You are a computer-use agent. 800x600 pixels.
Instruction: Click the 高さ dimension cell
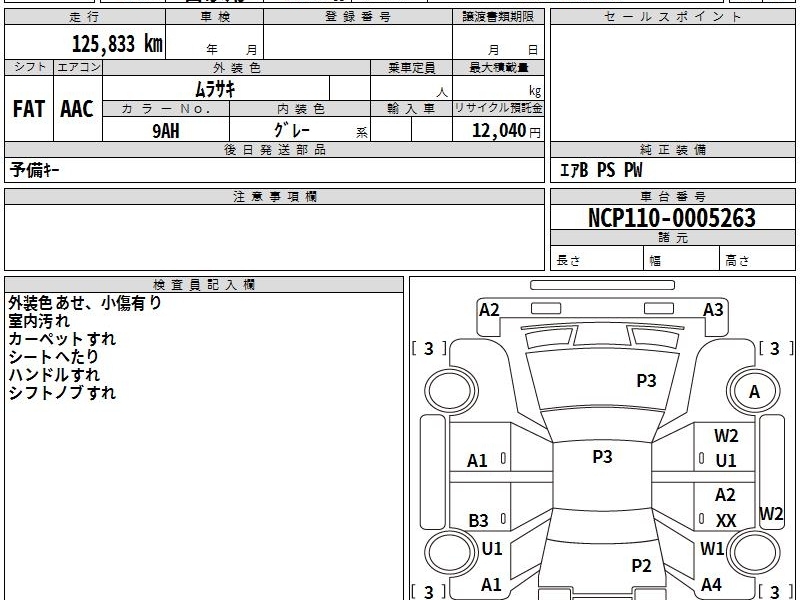point(758,258)
